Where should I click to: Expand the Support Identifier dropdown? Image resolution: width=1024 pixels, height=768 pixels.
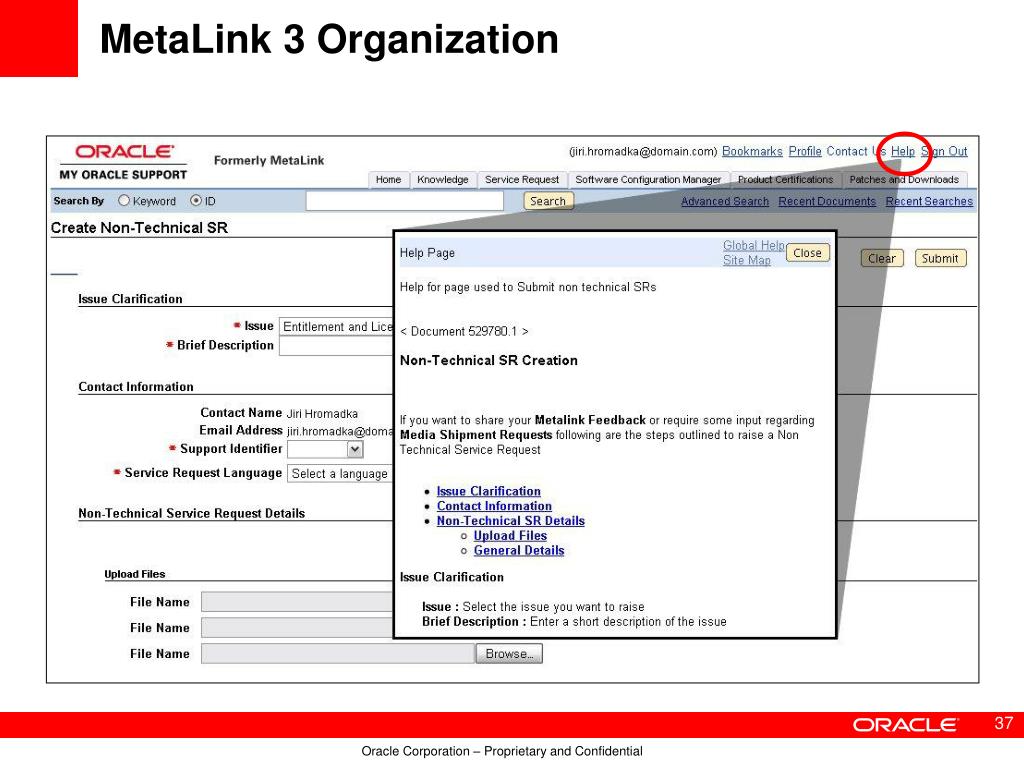pos(355,449)
